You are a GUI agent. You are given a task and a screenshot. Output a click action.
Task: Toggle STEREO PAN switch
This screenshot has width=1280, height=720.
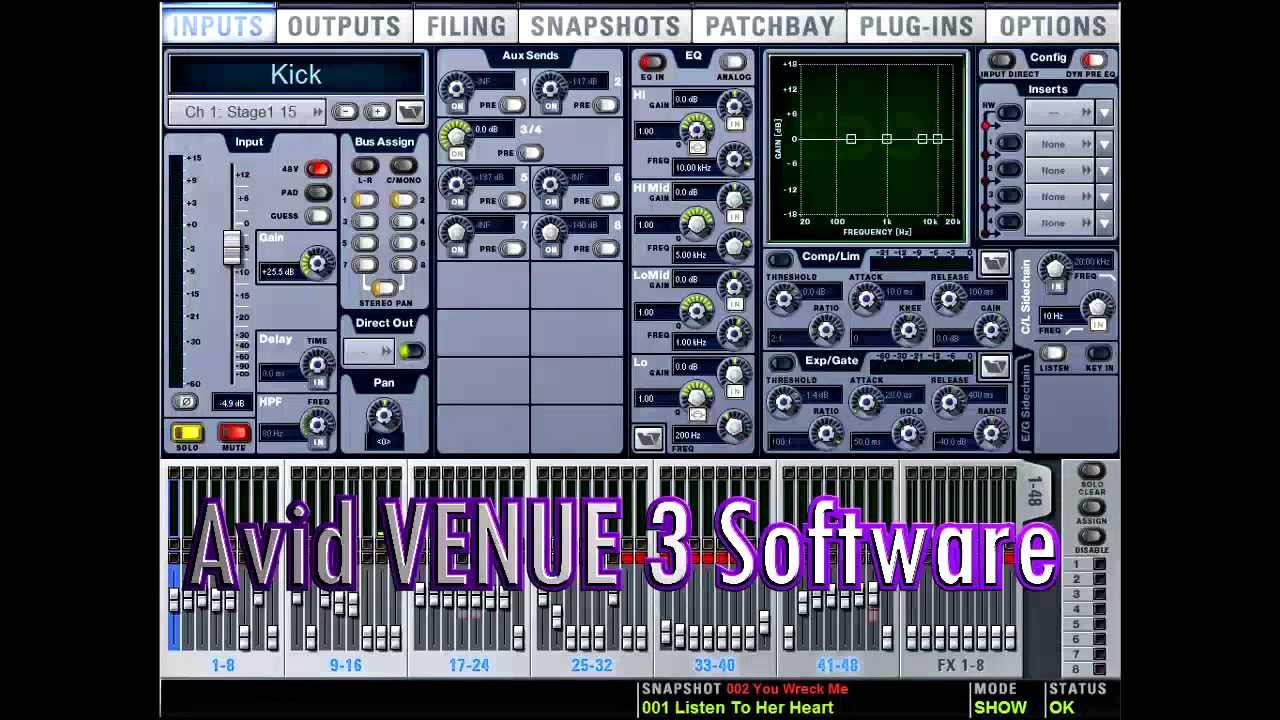pyautogui.click(x=384, y=289)
